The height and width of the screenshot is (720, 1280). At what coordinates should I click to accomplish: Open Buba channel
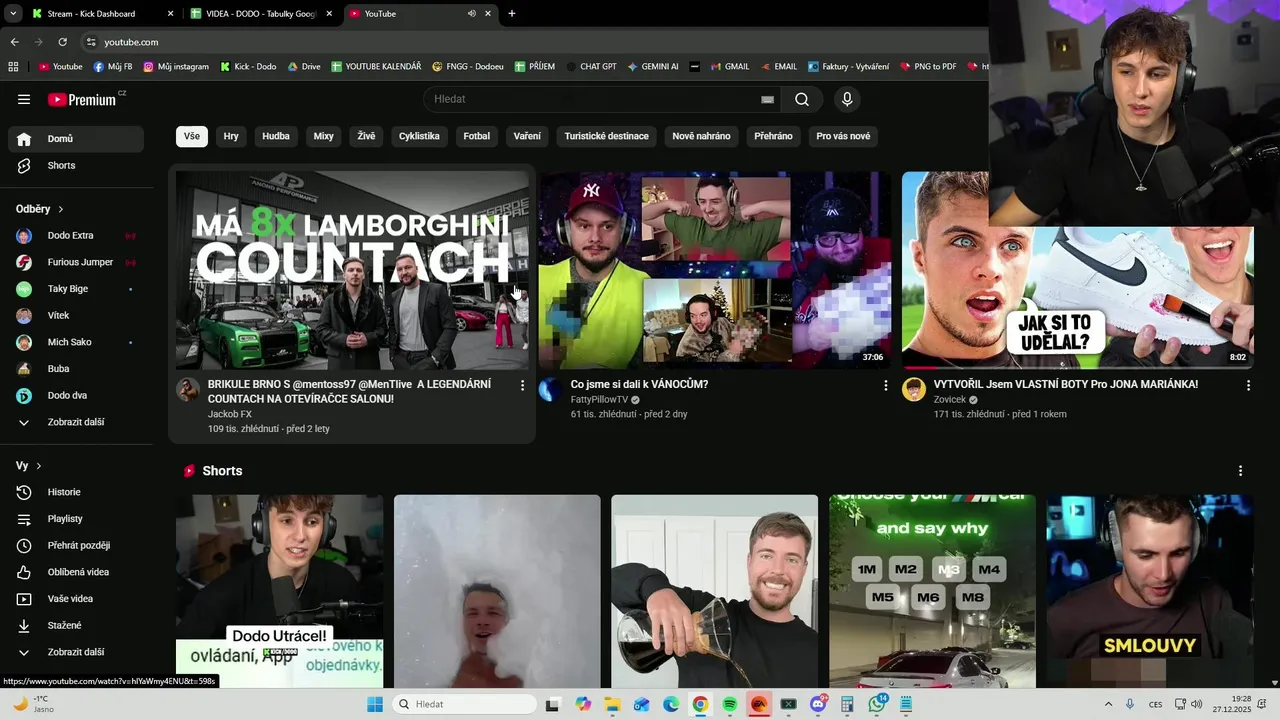pyautogui.click(x=76, y=369)
